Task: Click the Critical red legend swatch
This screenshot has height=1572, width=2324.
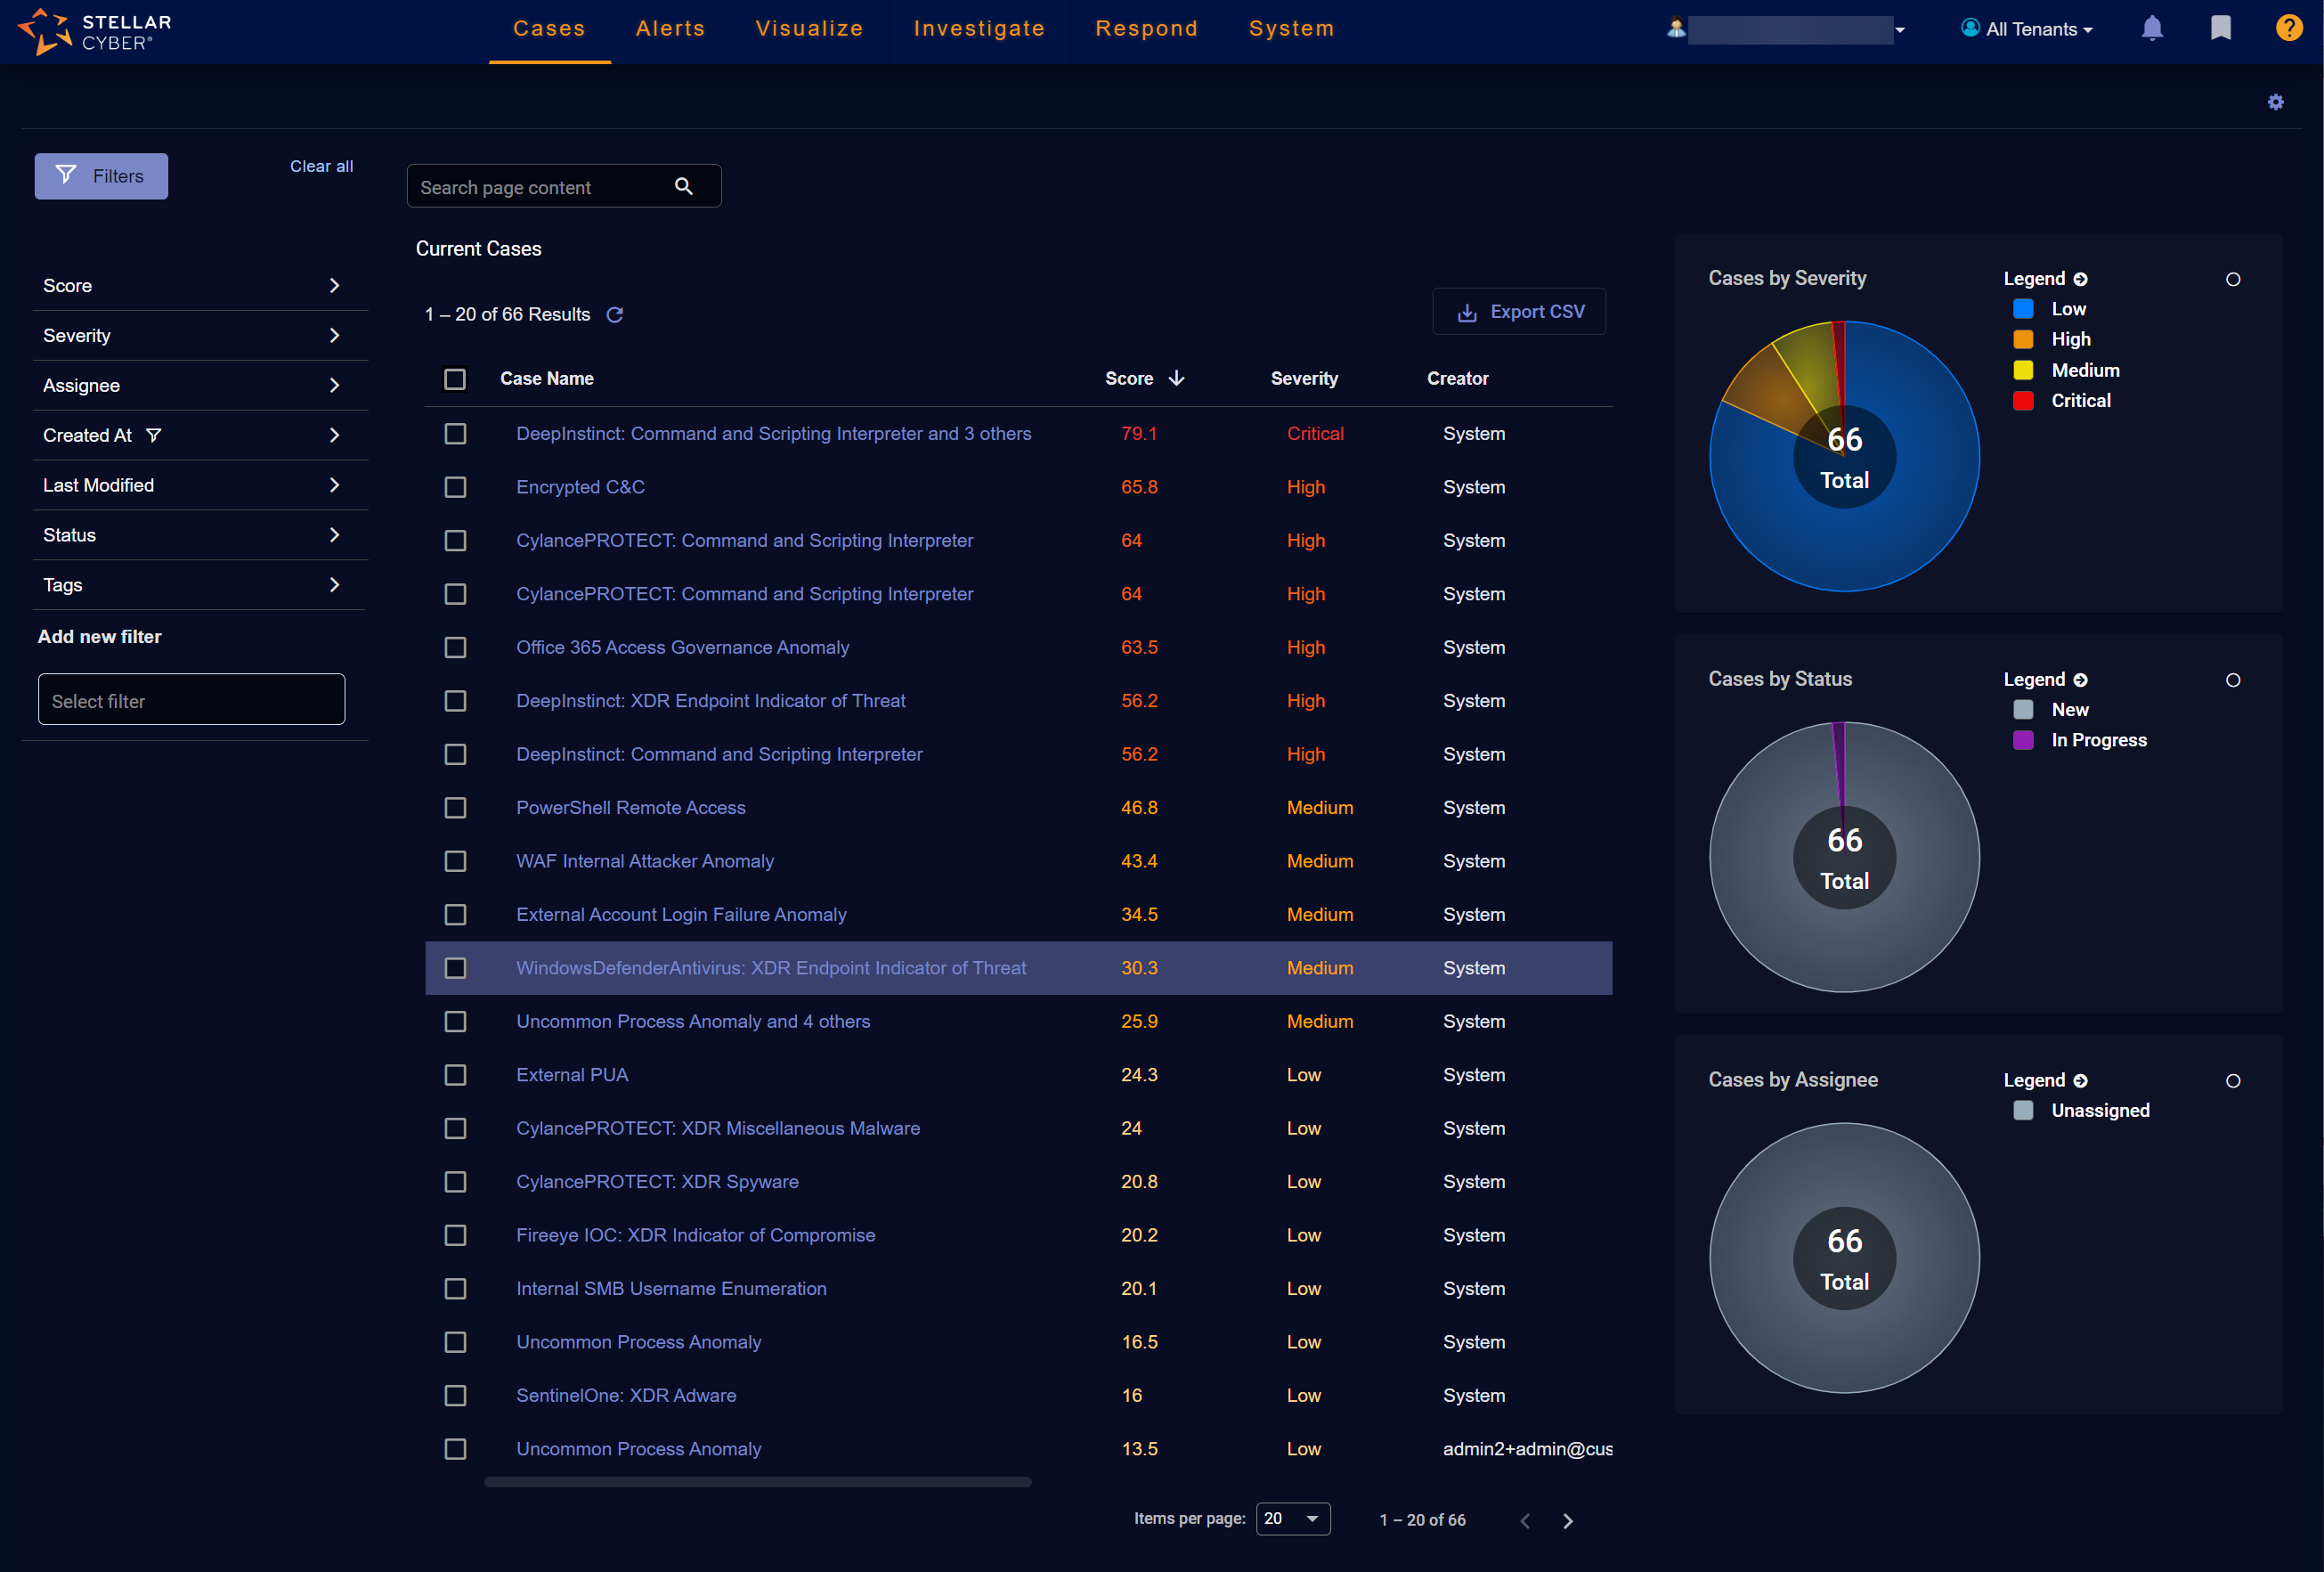Action: (2022, 401)
